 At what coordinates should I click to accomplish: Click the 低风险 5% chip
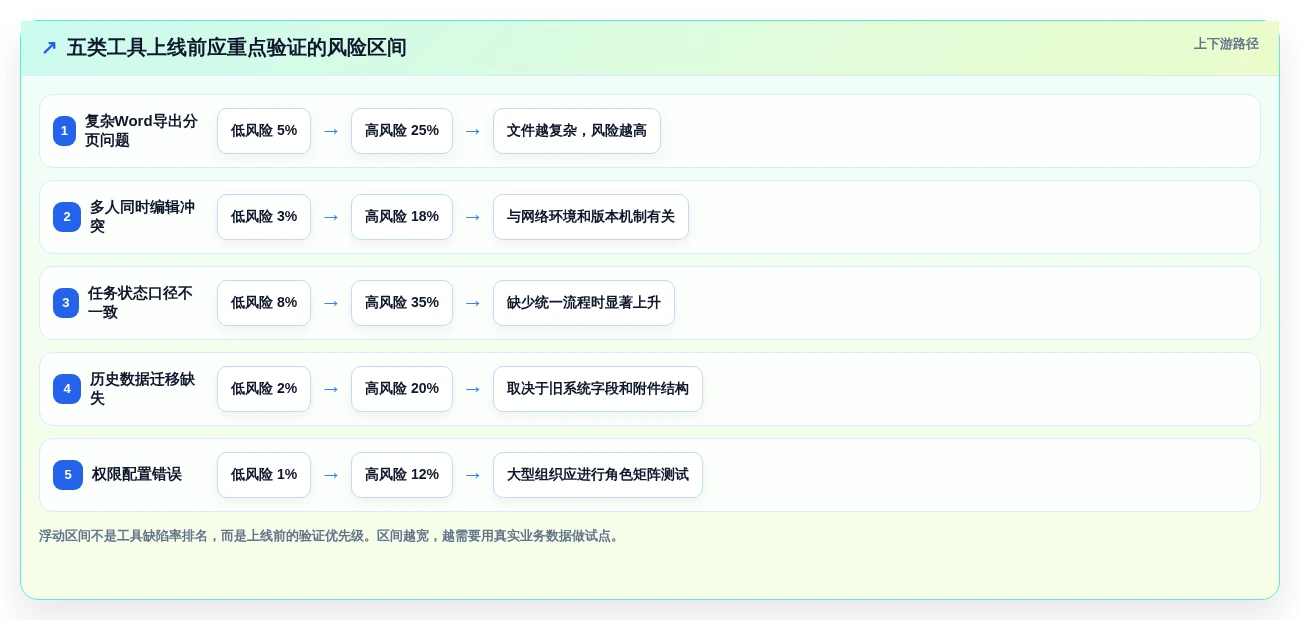pyautogui.click(x=264, y=131)
